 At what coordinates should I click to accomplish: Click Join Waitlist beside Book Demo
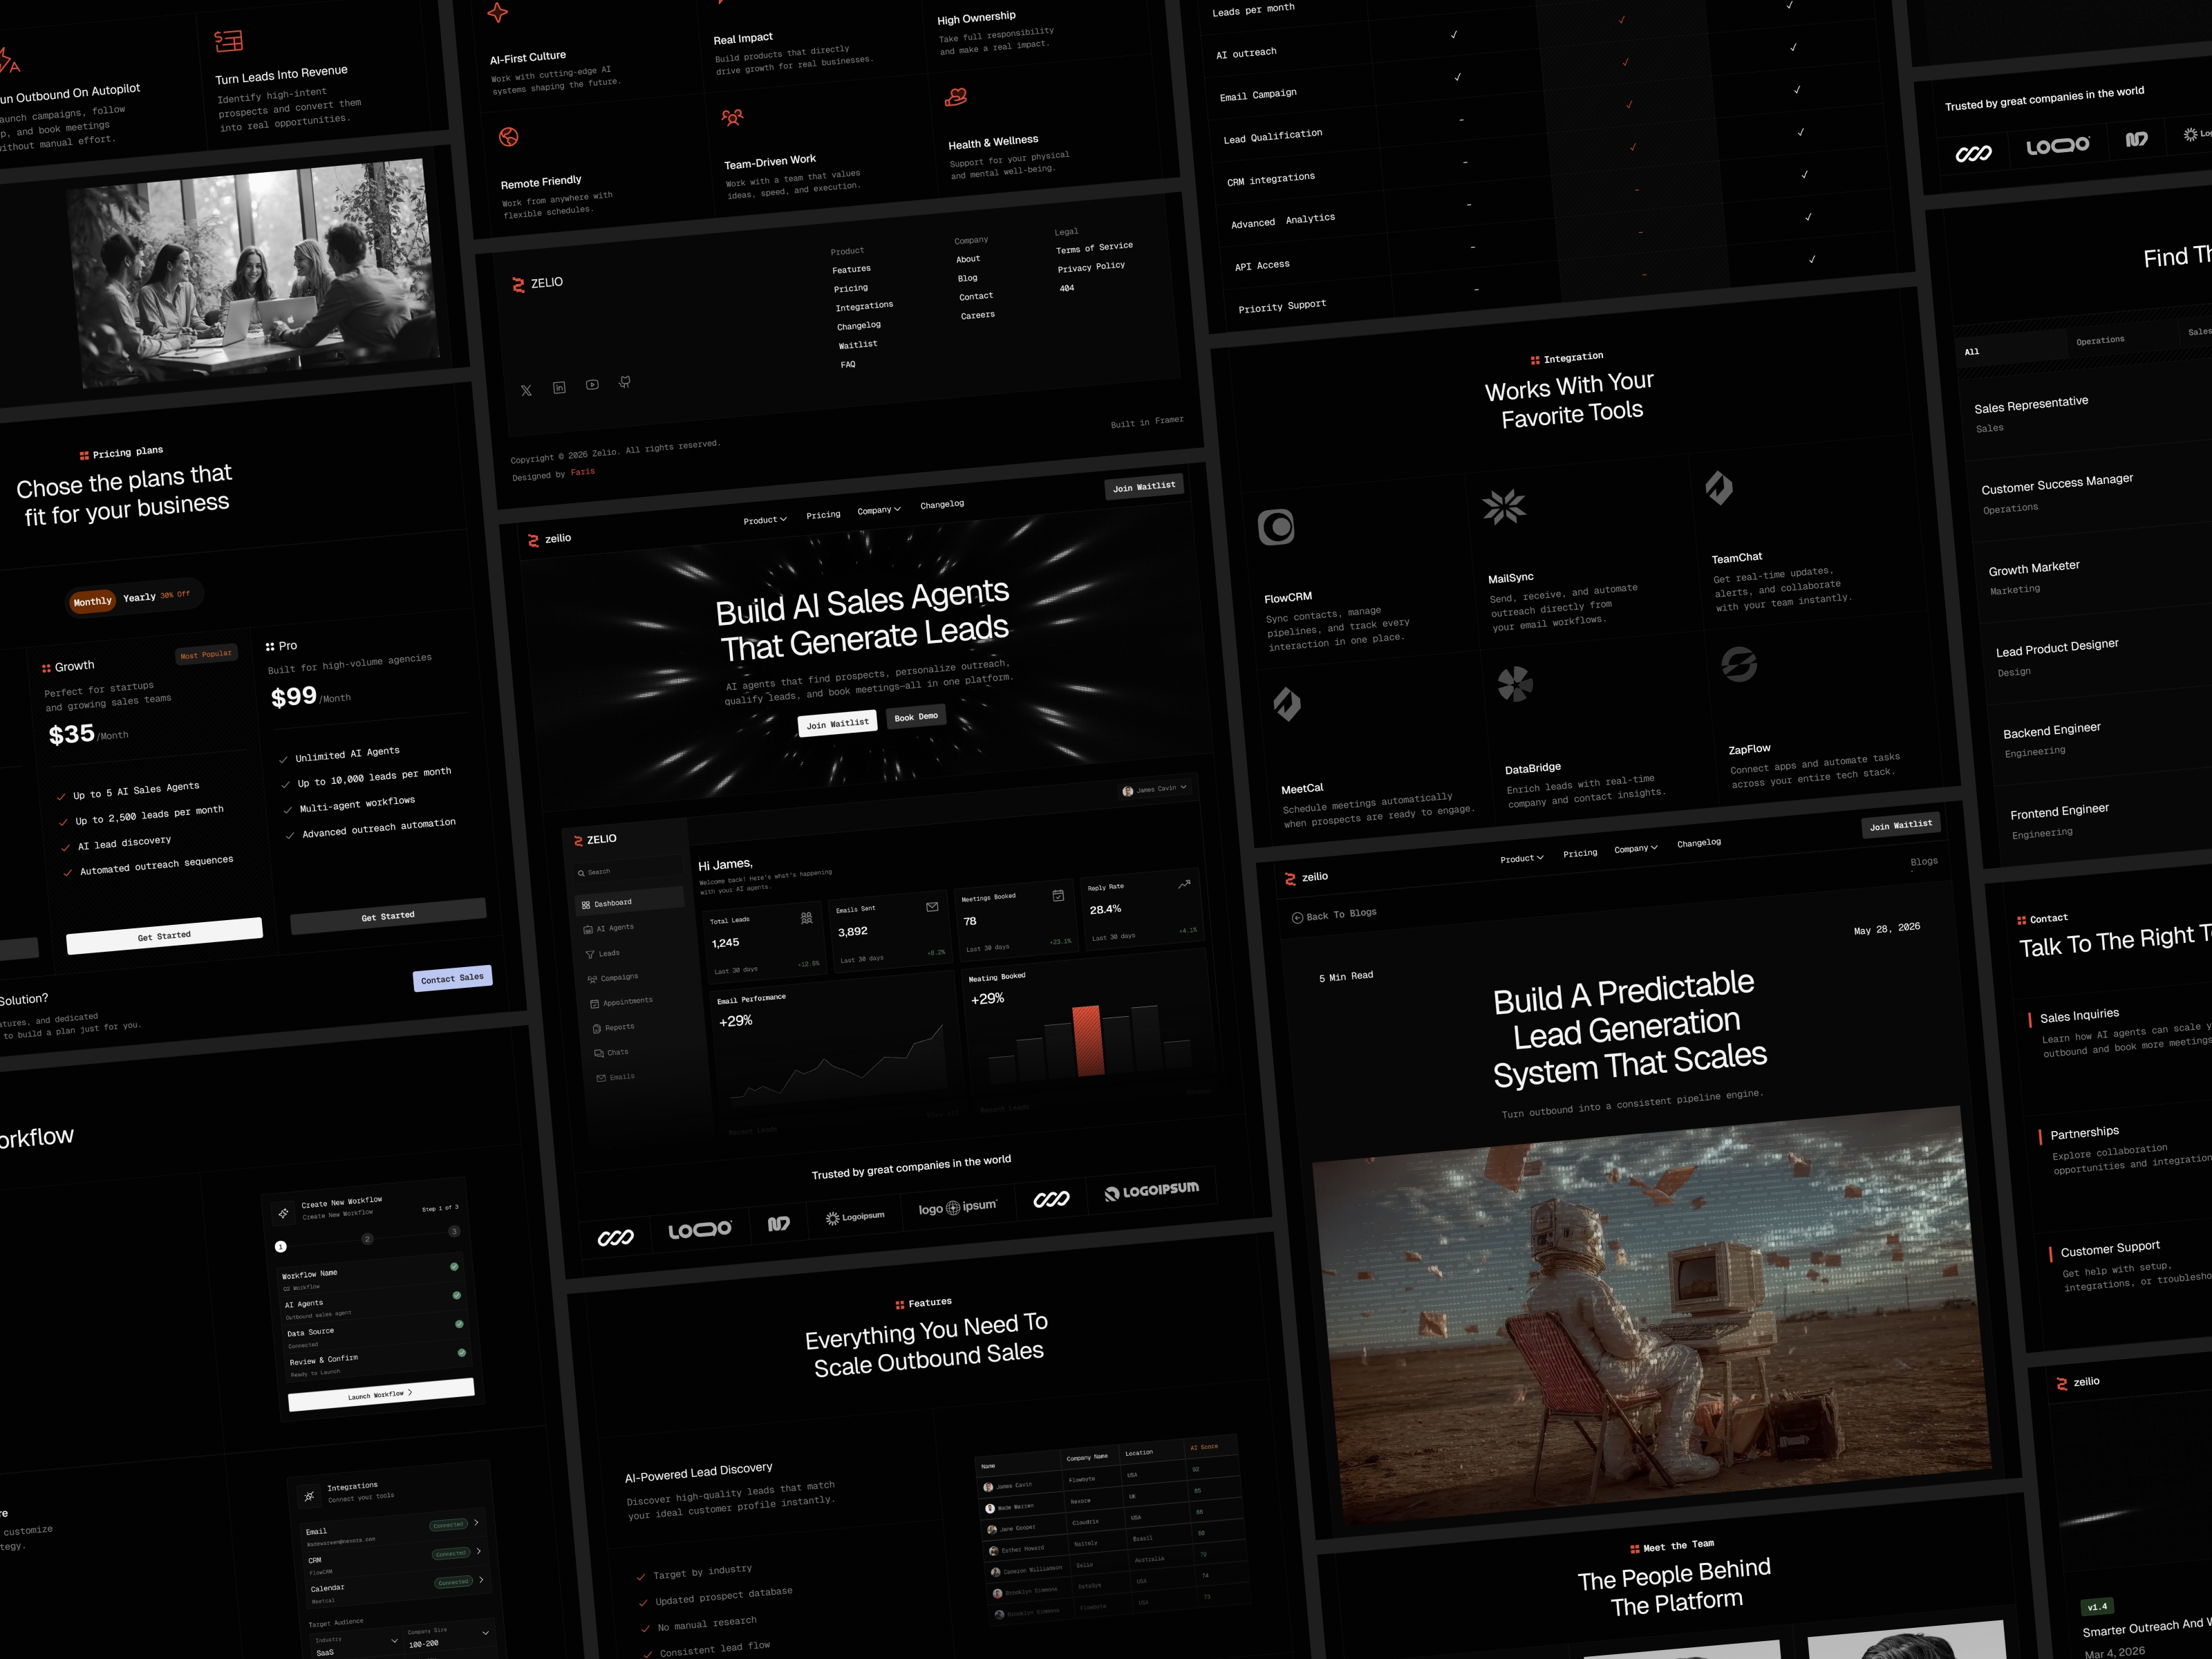pyautogui.click(x=838, y=723)
